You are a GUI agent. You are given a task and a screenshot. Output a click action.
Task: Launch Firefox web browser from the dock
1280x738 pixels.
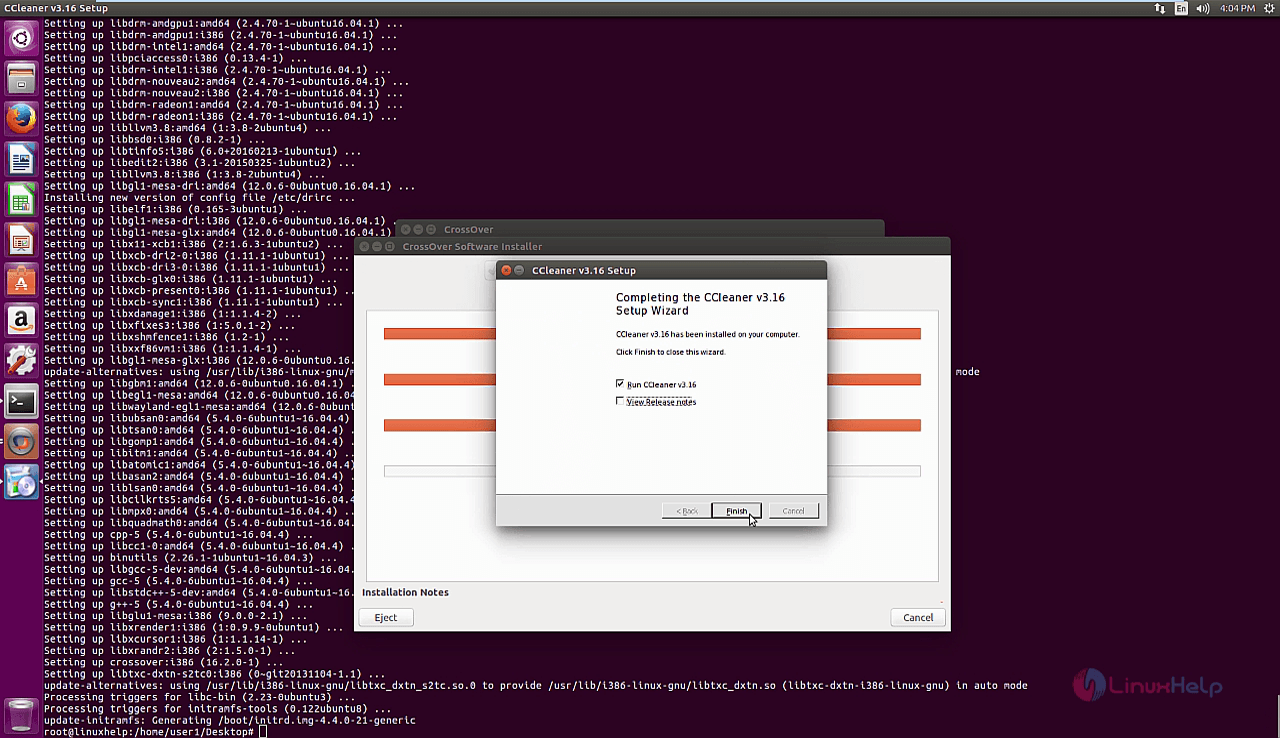22,119
